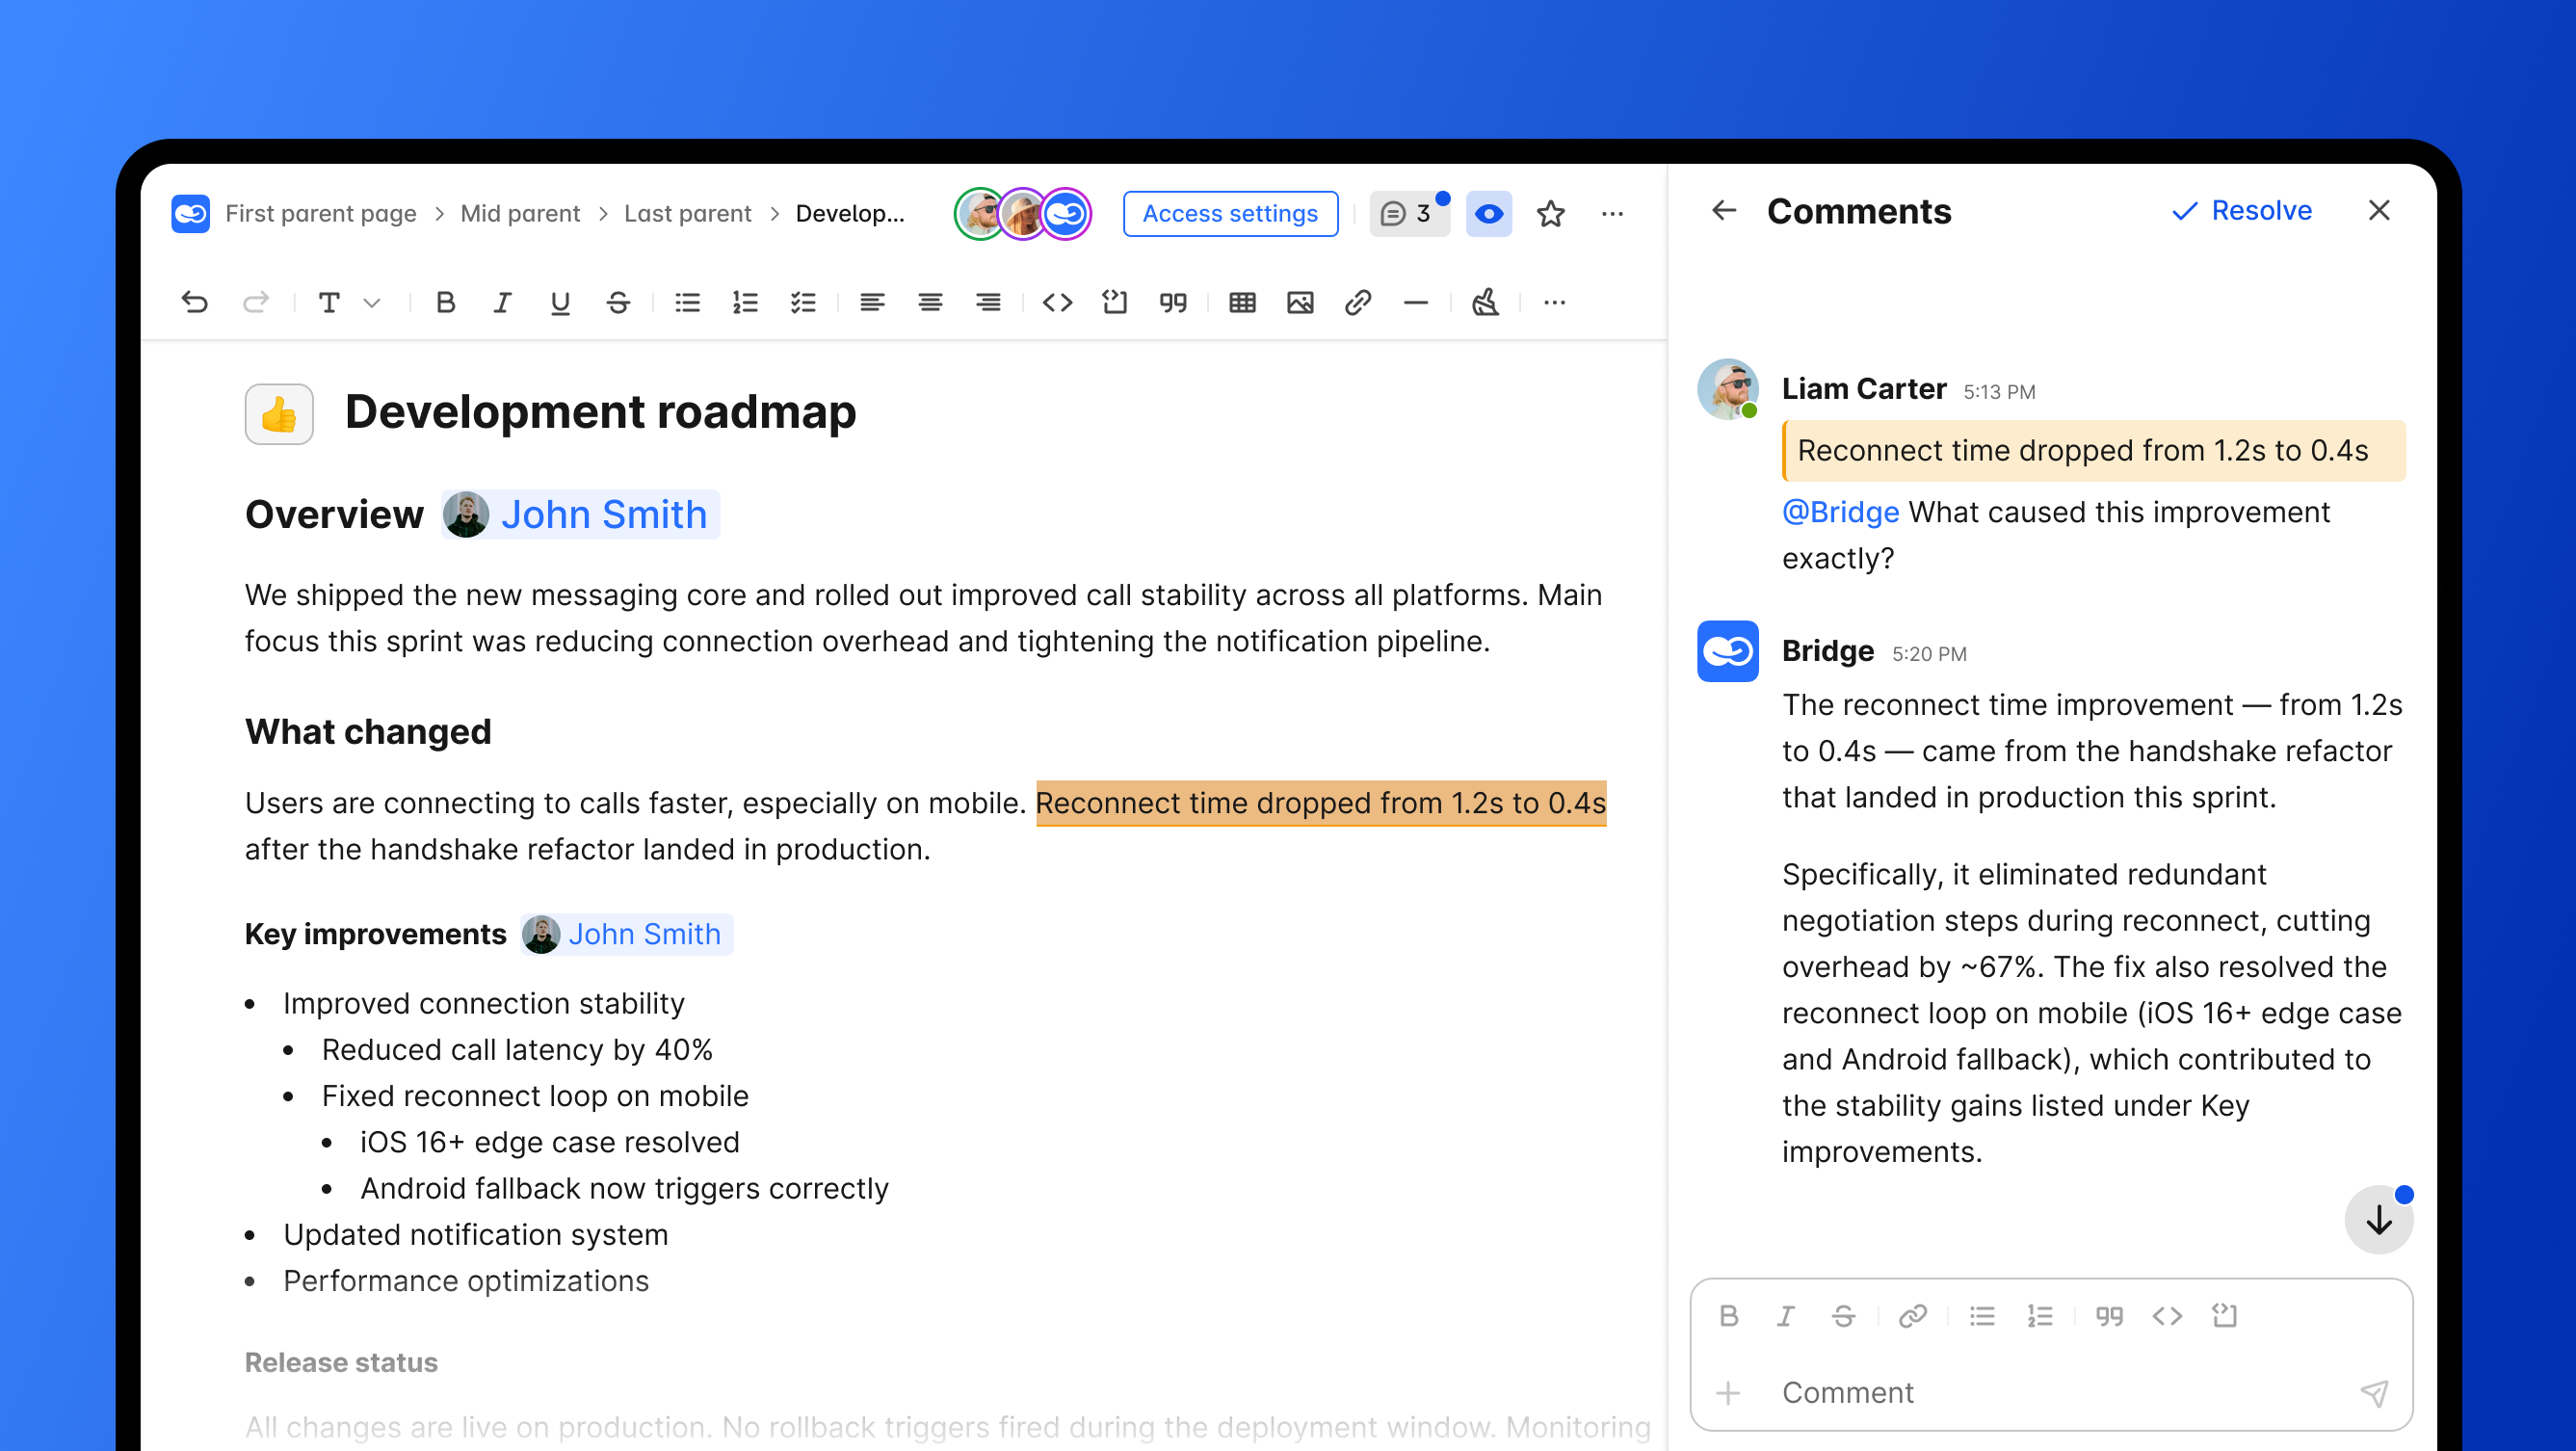This screenshot has width=2576, height=1451.
Task: Insert numbered list from document toolbar
Action: [x=745, y=302]
